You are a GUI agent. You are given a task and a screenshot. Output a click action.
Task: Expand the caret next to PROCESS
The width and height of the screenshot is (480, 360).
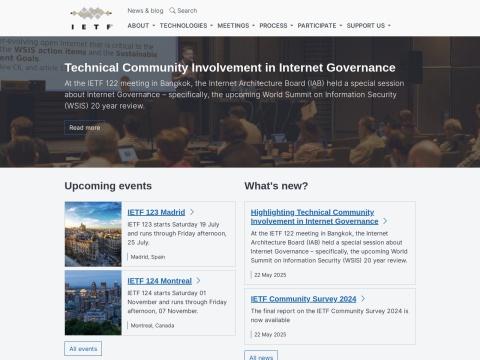(292, 26)
